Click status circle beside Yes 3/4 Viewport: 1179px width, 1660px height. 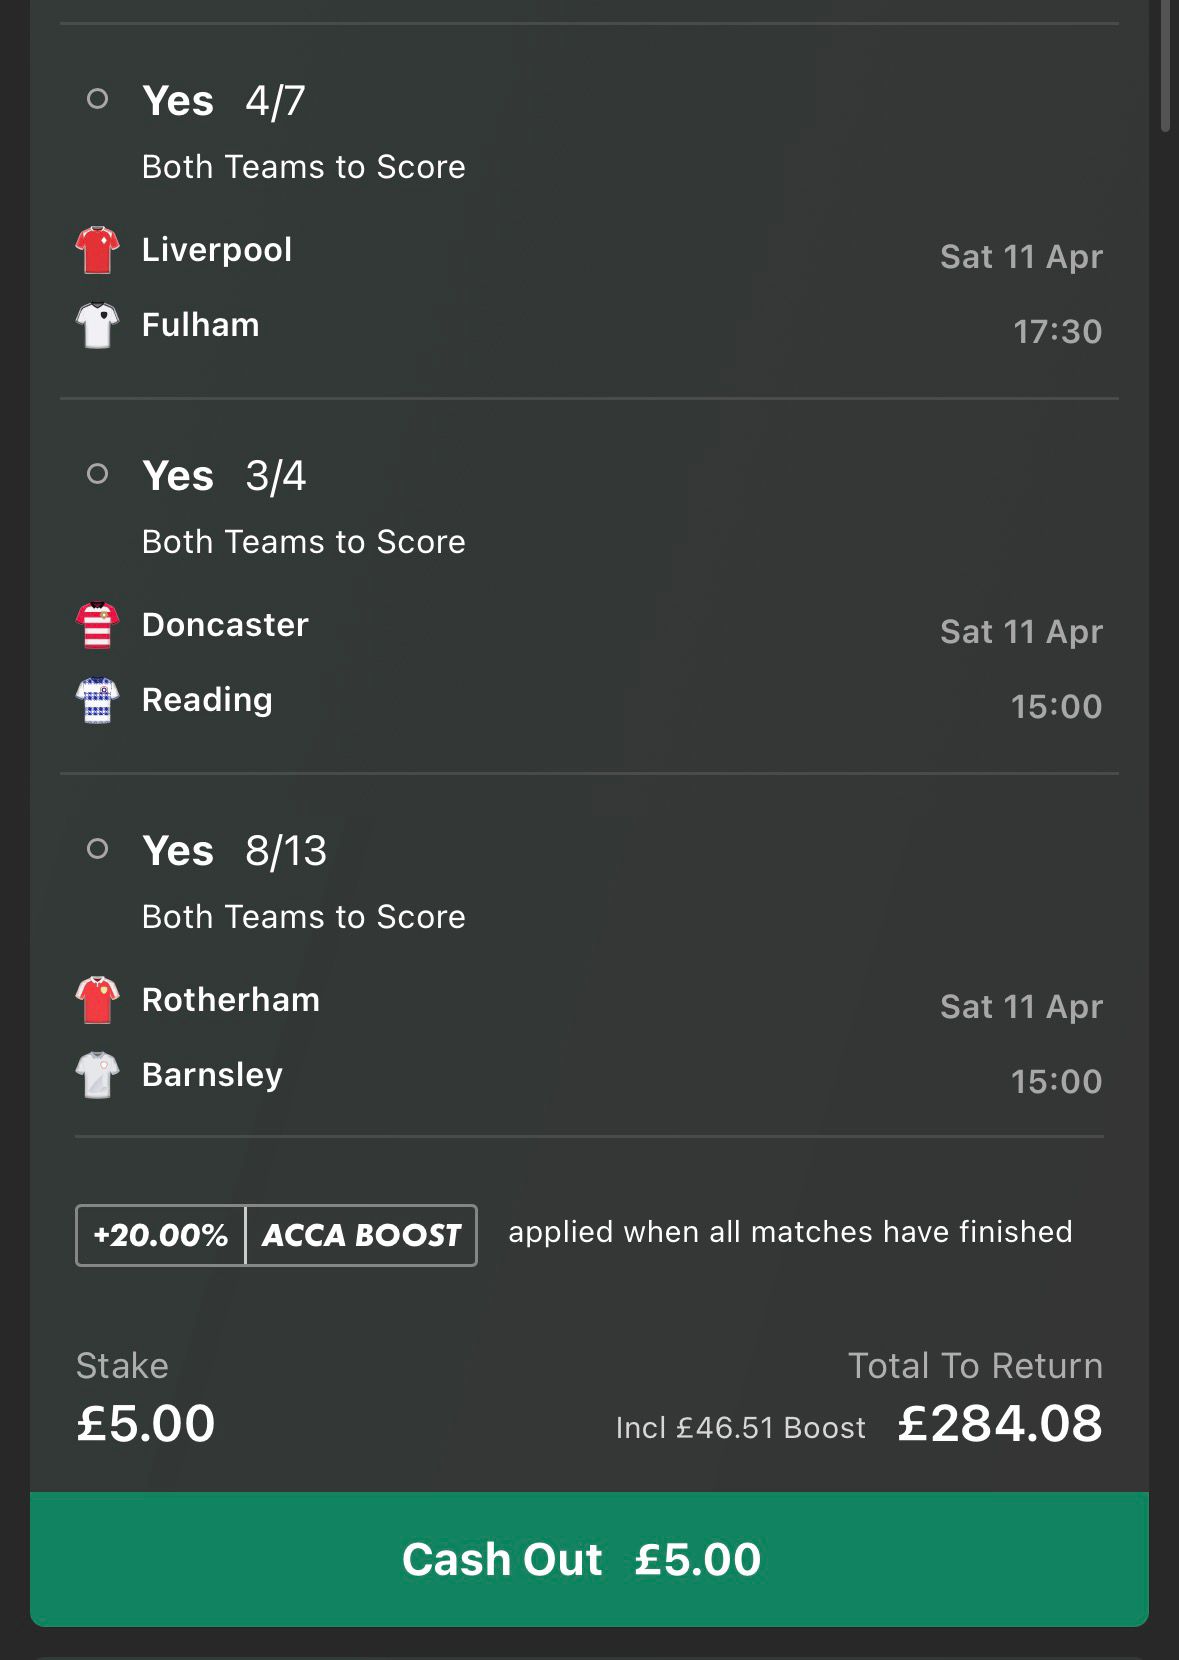pyautogui.click(x=97, y=474)
